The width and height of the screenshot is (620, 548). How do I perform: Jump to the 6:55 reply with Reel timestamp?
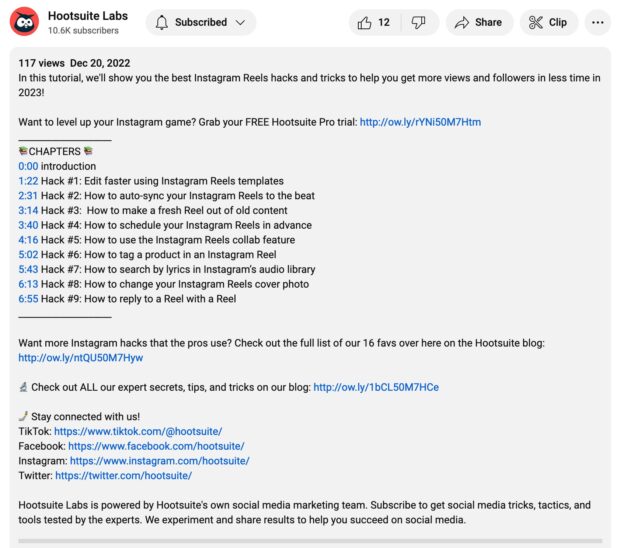(x=28, y=299)
